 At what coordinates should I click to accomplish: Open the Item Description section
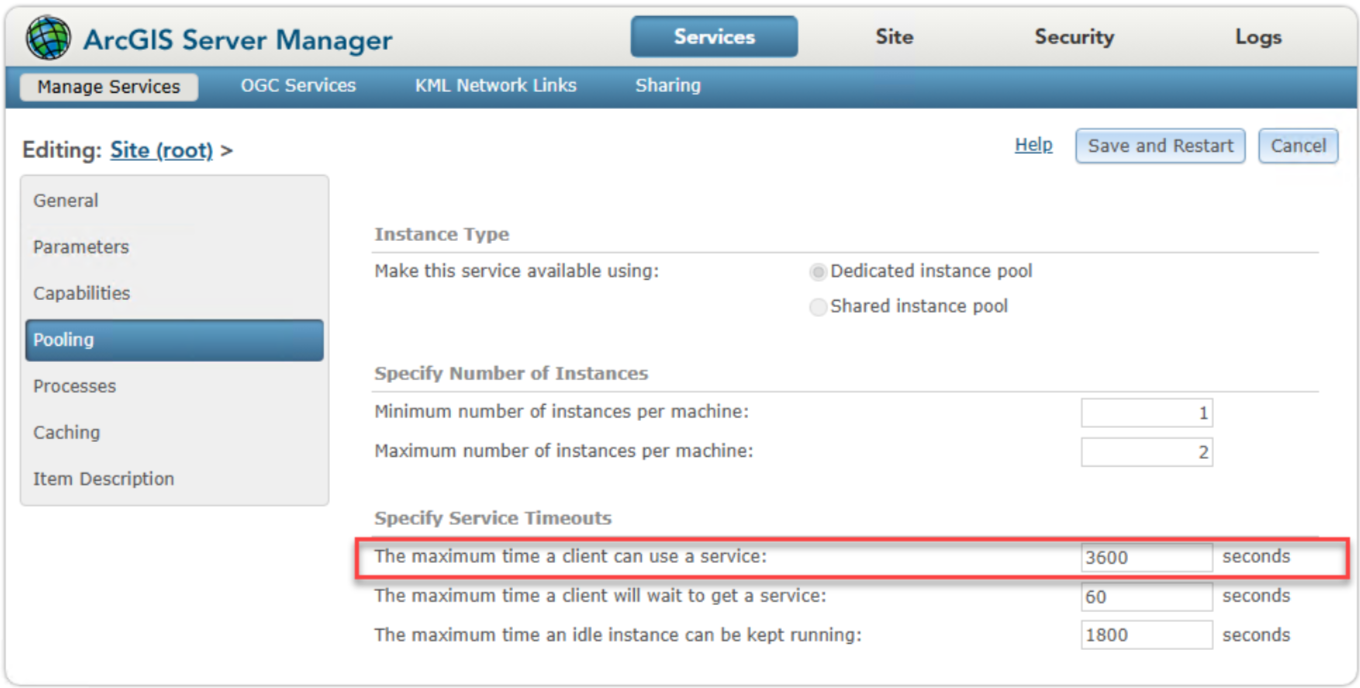point(173,479)
